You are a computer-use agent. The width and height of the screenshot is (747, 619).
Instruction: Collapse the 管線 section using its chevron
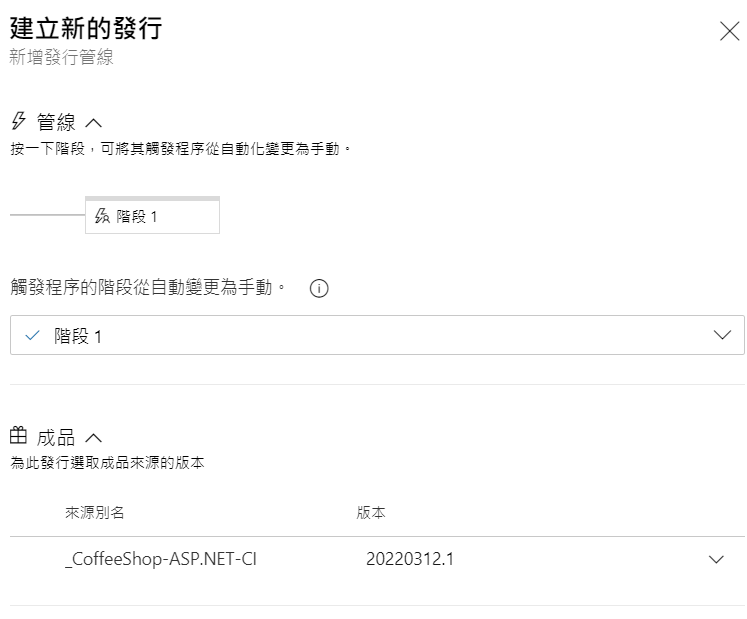click(x=94, y=123)
